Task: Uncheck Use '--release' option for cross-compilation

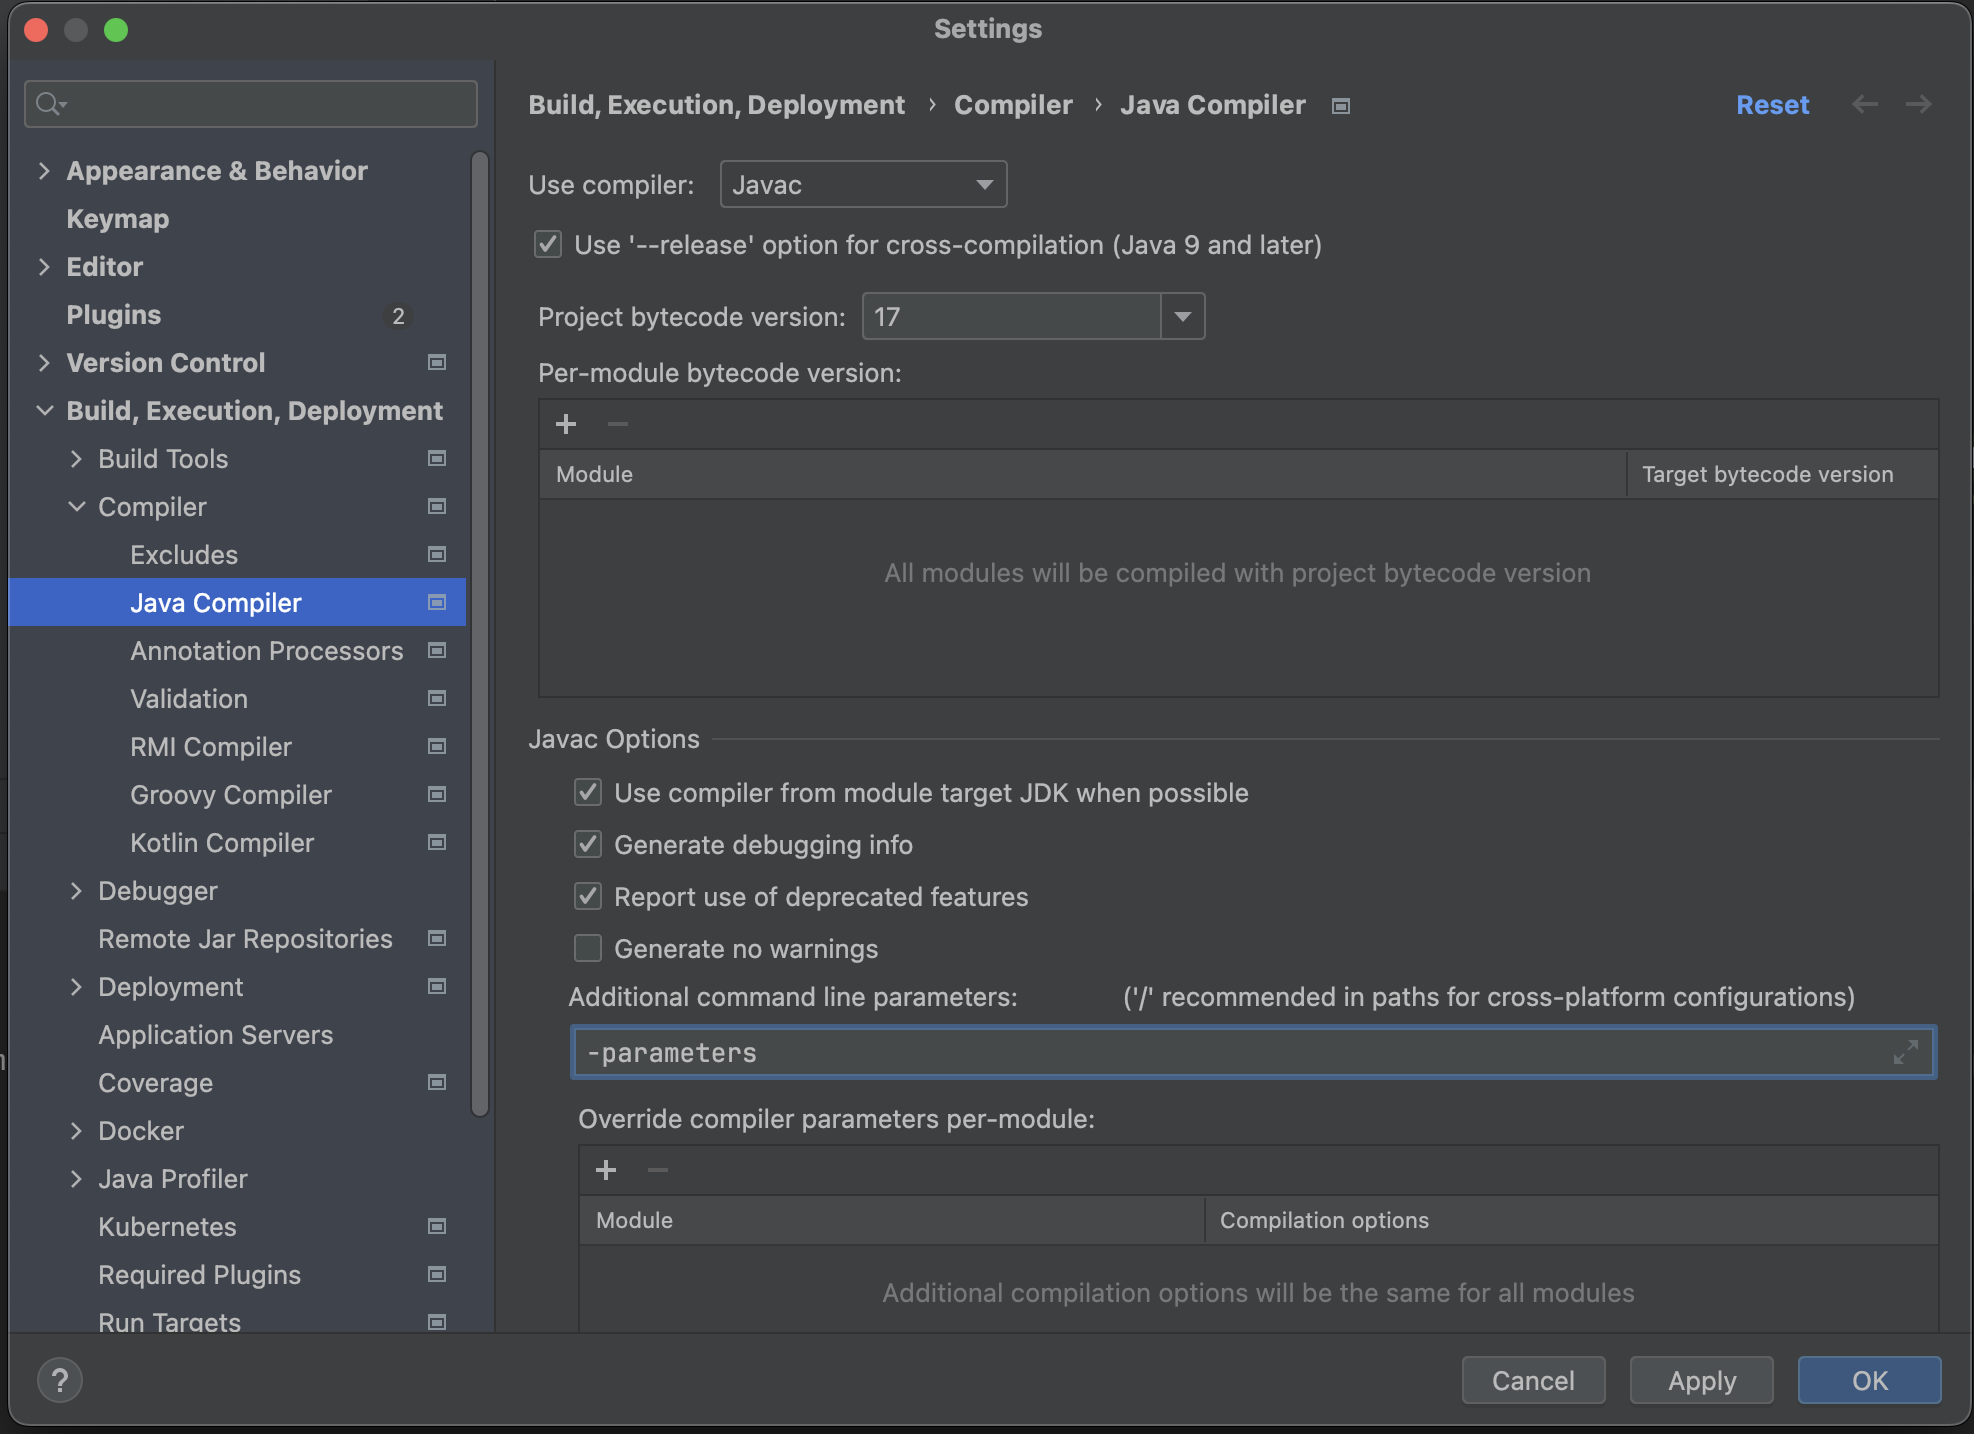Action: pyautogui.click(x=548, y=244)
